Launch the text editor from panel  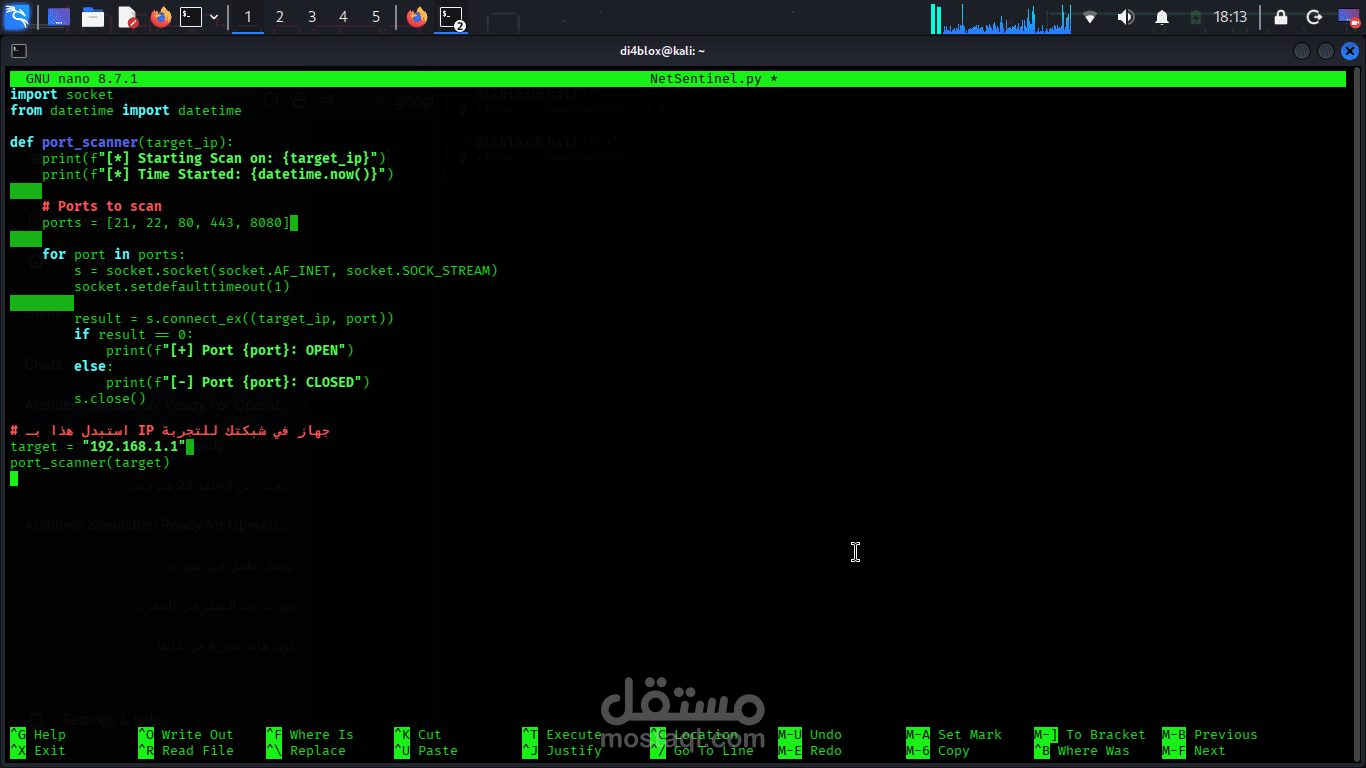click(x=127, y=17)
